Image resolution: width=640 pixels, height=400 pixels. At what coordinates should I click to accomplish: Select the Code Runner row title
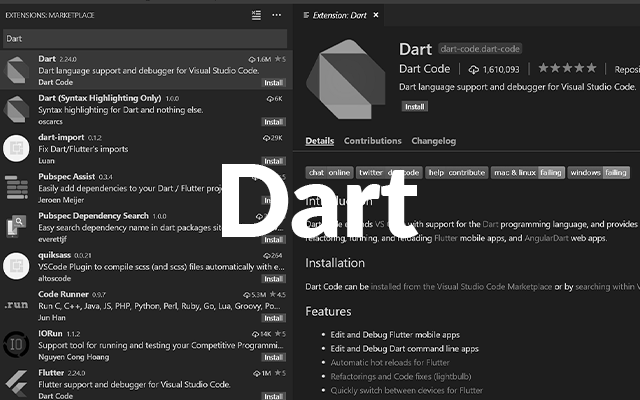pyautogui.click(x=63, y=294)
